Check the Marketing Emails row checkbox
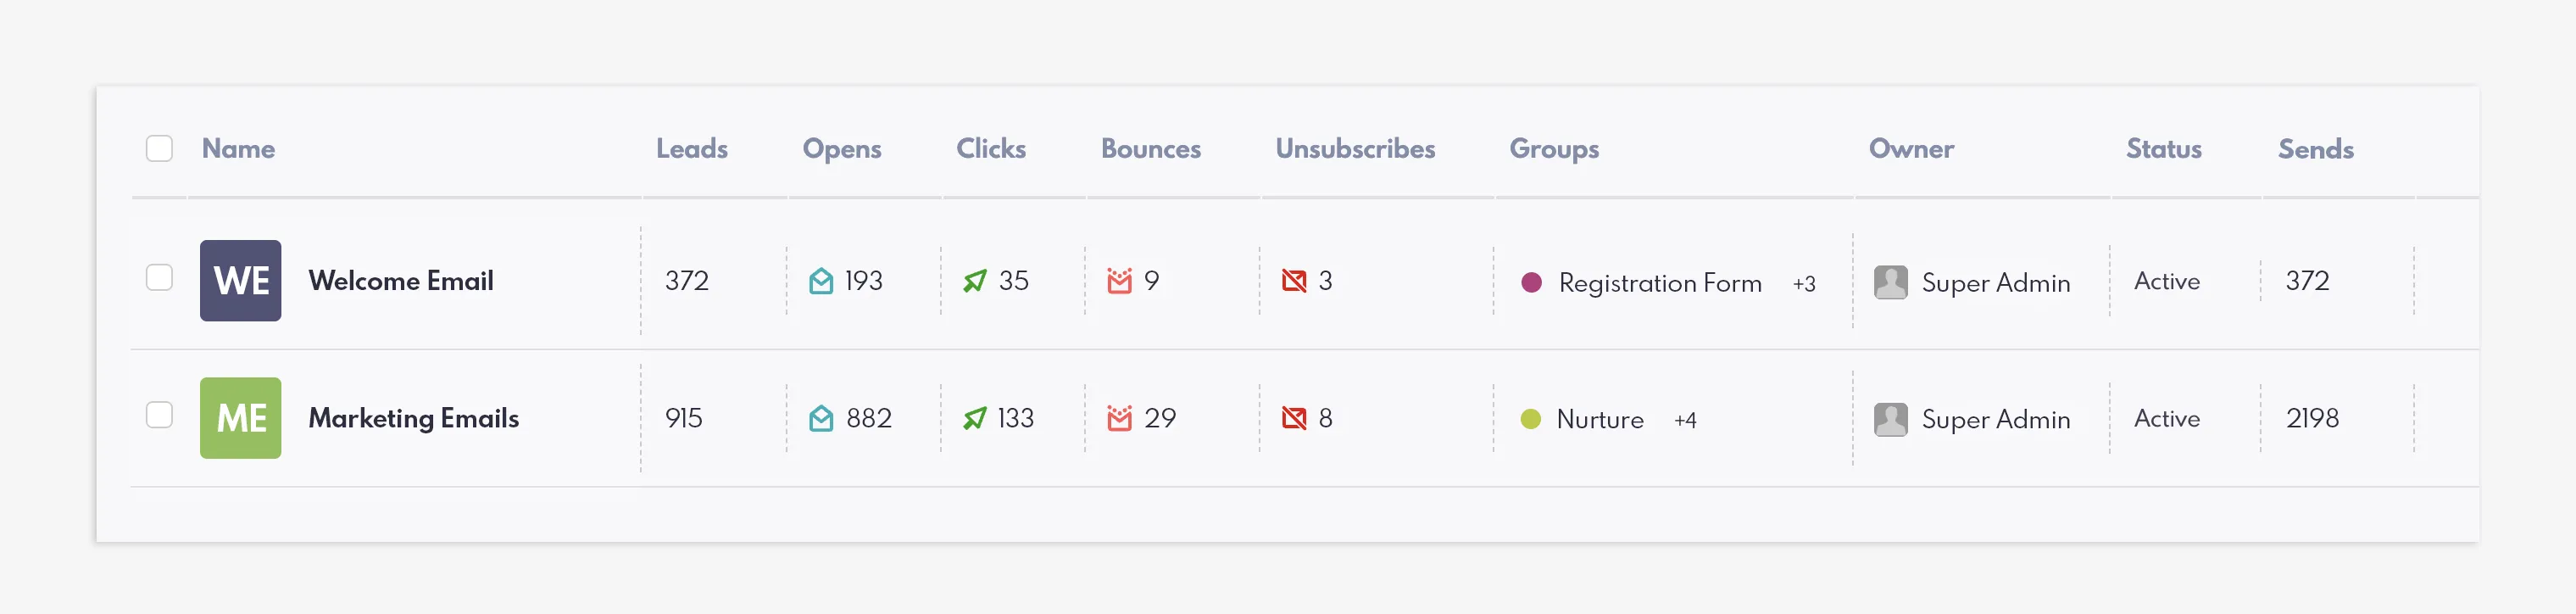The image size is (2576, 614). coord(159,416)
